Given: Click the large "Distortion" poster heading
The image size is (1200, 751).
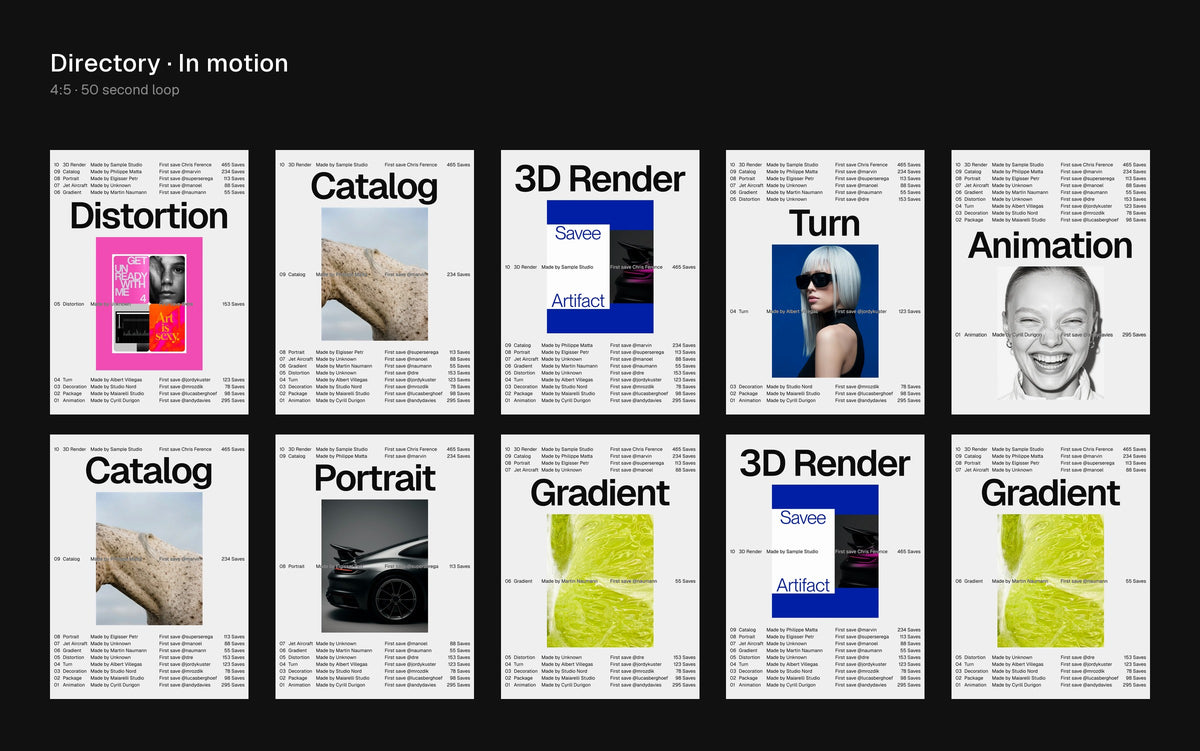Looking at the screenshot, I should coord(149,216).
